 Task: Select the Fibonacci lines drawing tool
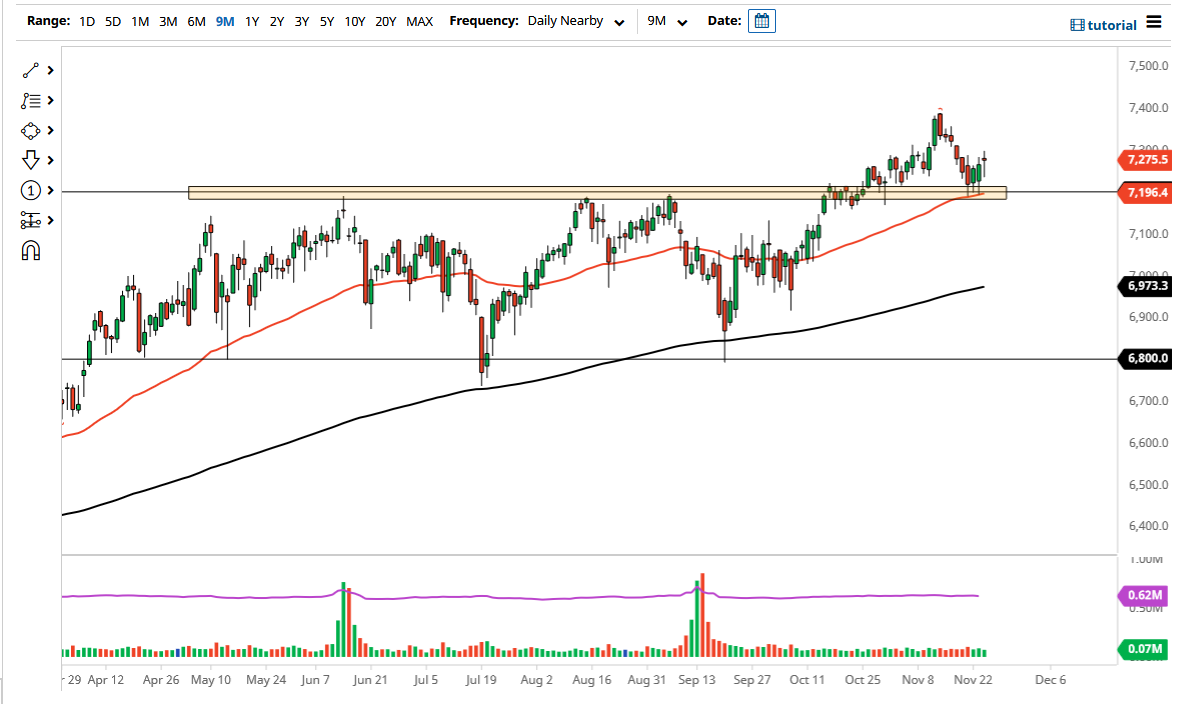click(x=28, y=100)
